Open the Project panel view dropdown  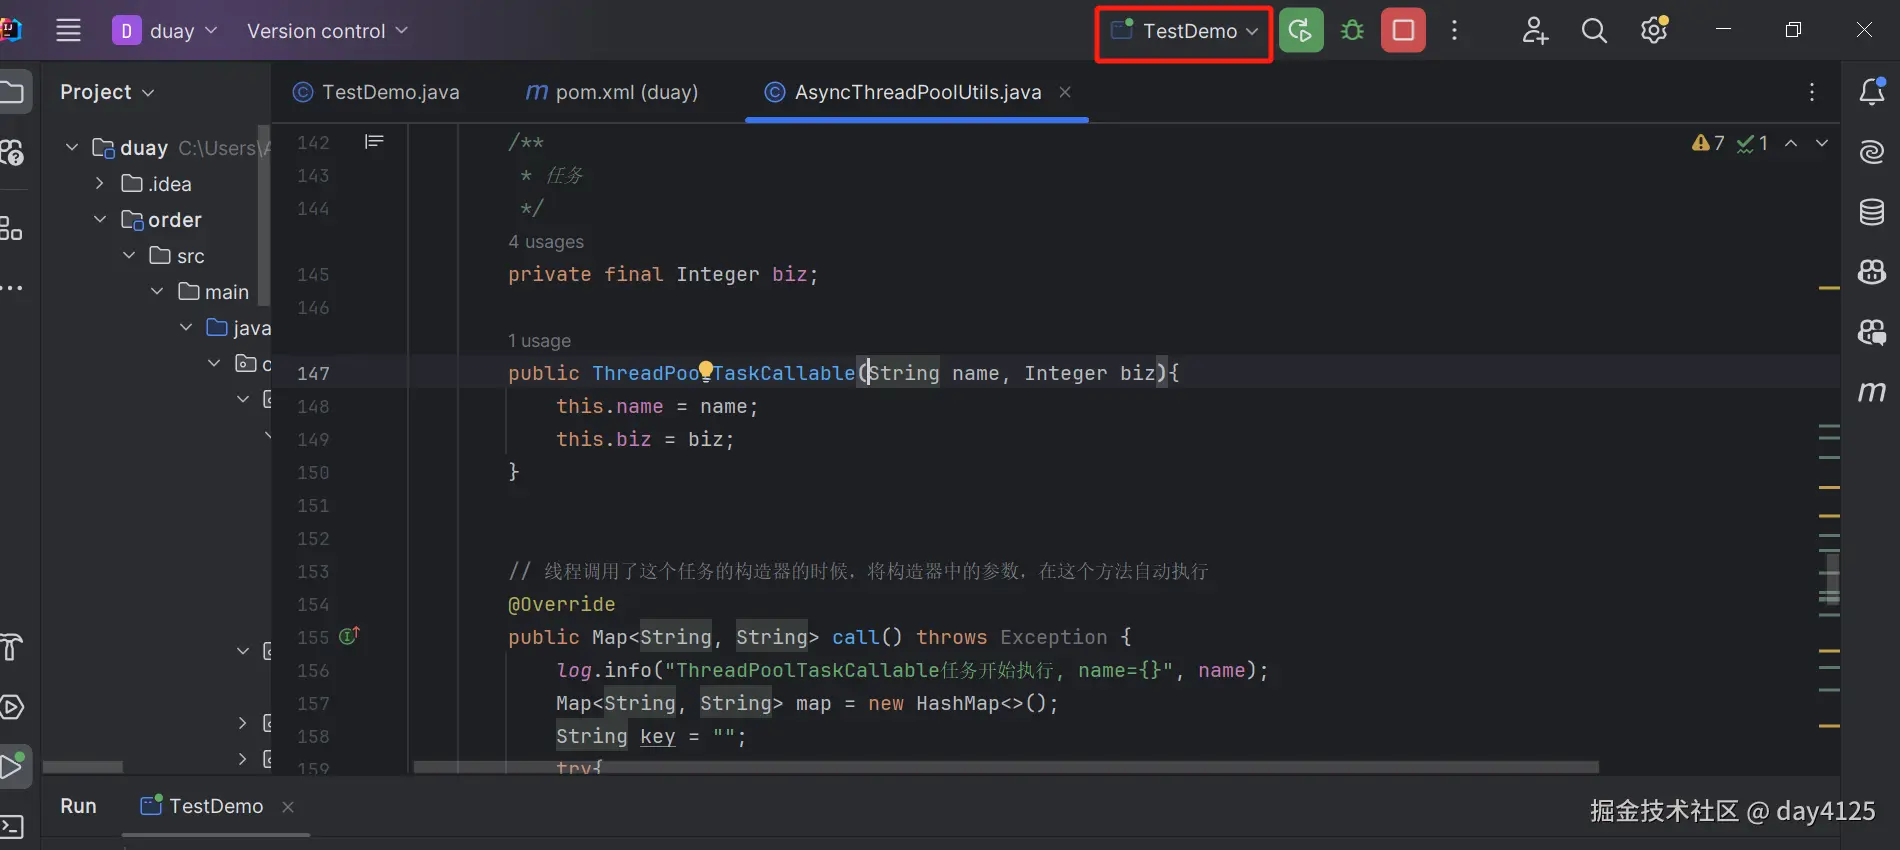[x=107, y=92]
